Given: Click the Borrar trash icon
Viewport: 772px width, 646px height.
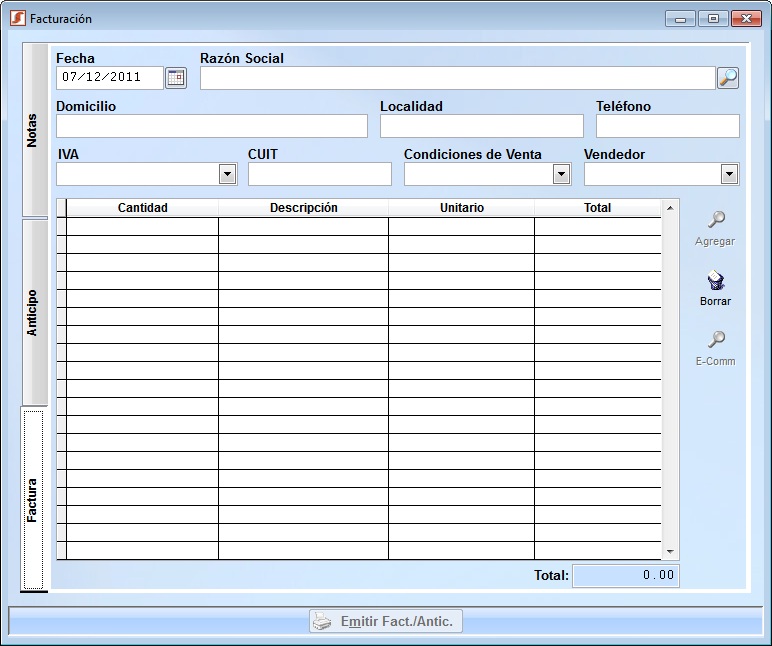Looking at the screenshot, I should tap(715, 281).
